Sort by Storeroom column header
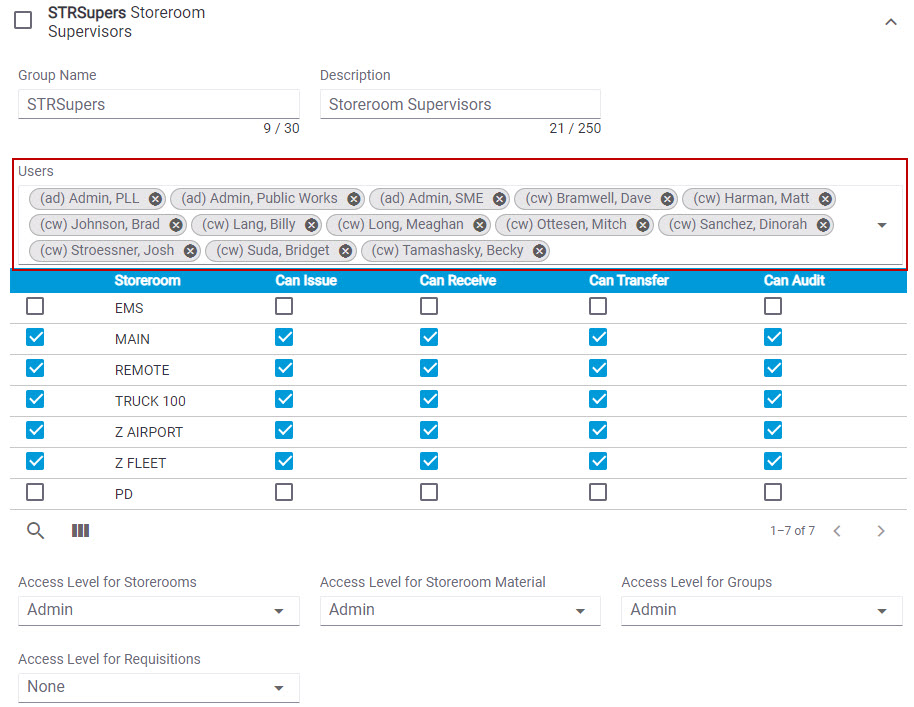Screen dimensions: 914x707 point(147,281)
